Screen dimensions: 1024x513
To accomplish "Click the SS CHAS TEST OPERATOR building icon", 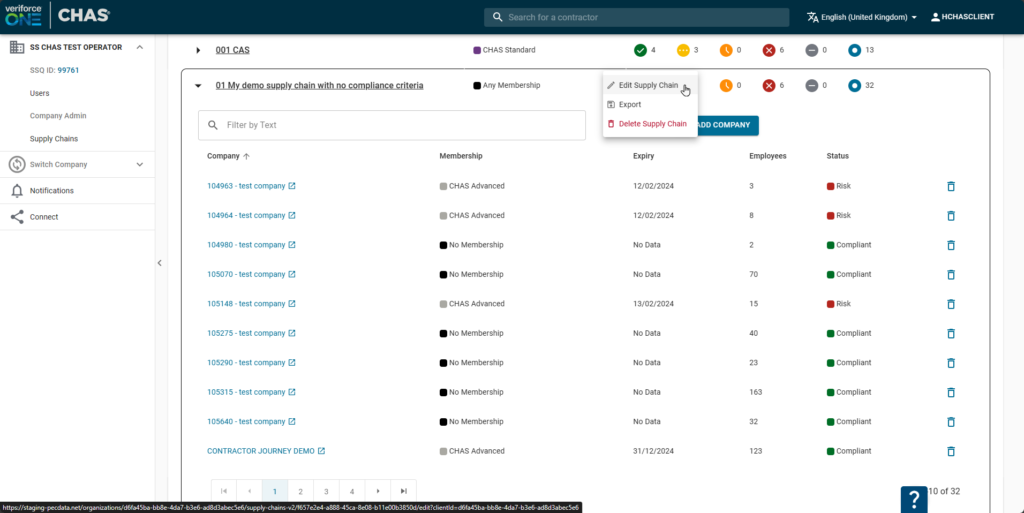I will [17, 47].
